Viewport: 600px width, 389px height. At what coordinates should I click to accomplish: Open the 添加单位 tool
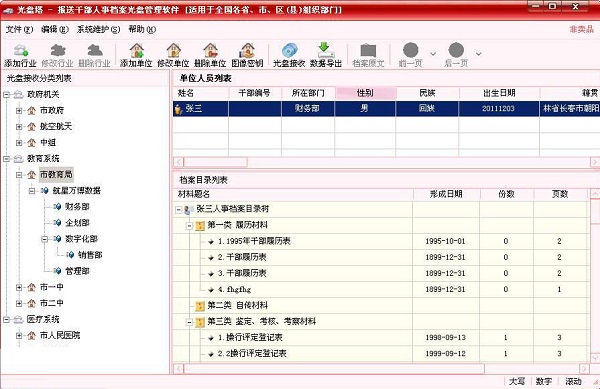[x=136, y=55]
